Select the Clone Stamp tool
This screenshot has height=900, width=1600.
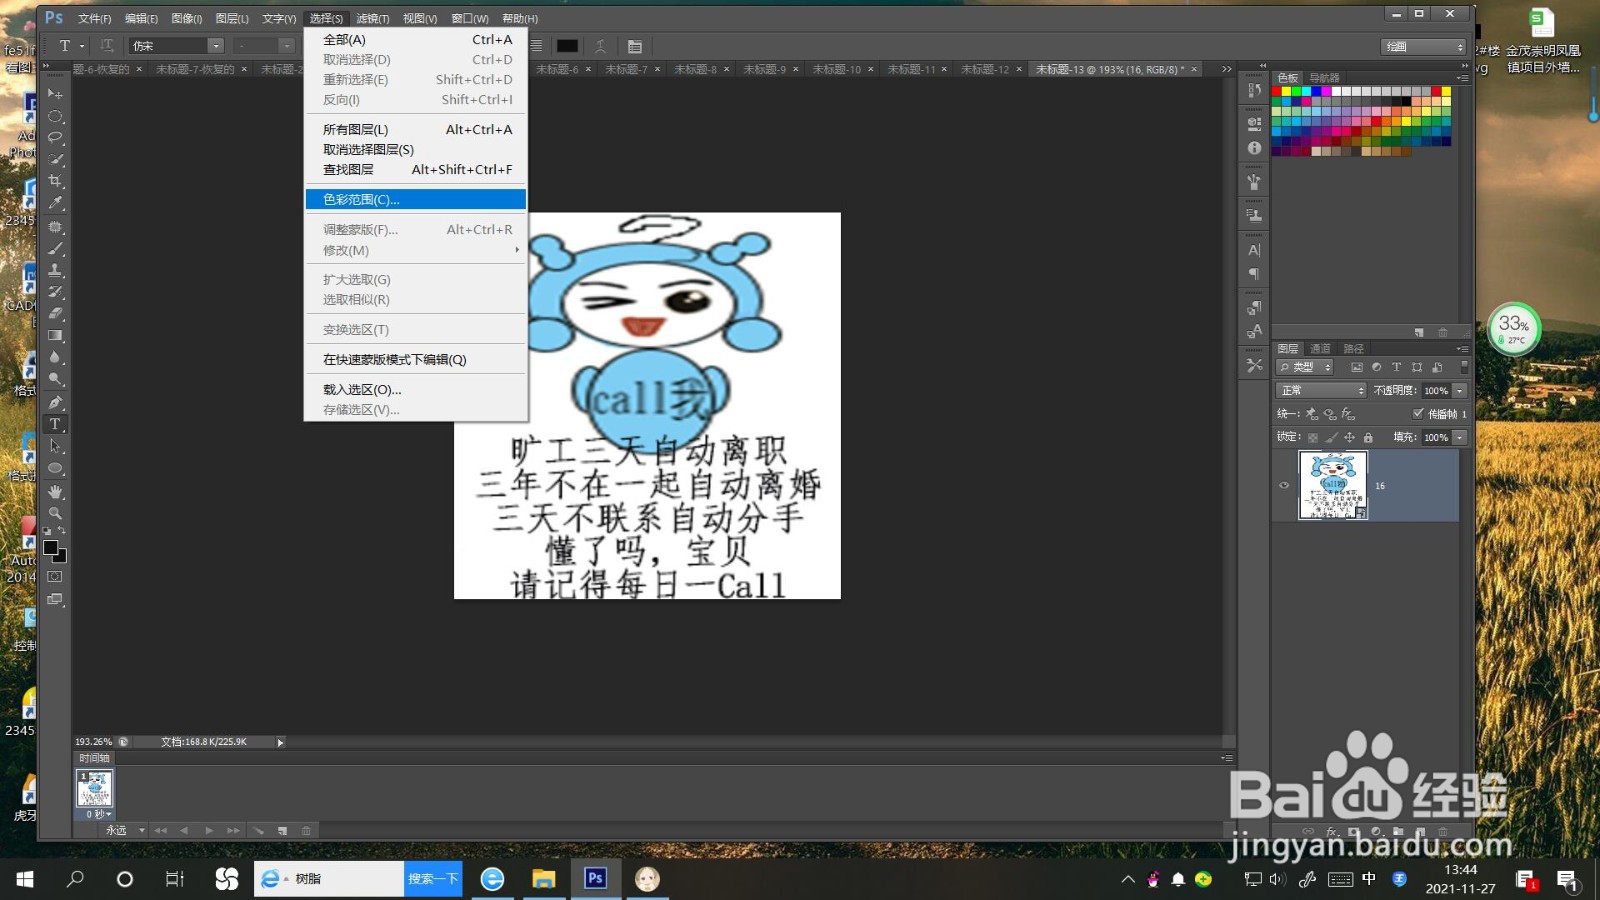click(55, 270)
